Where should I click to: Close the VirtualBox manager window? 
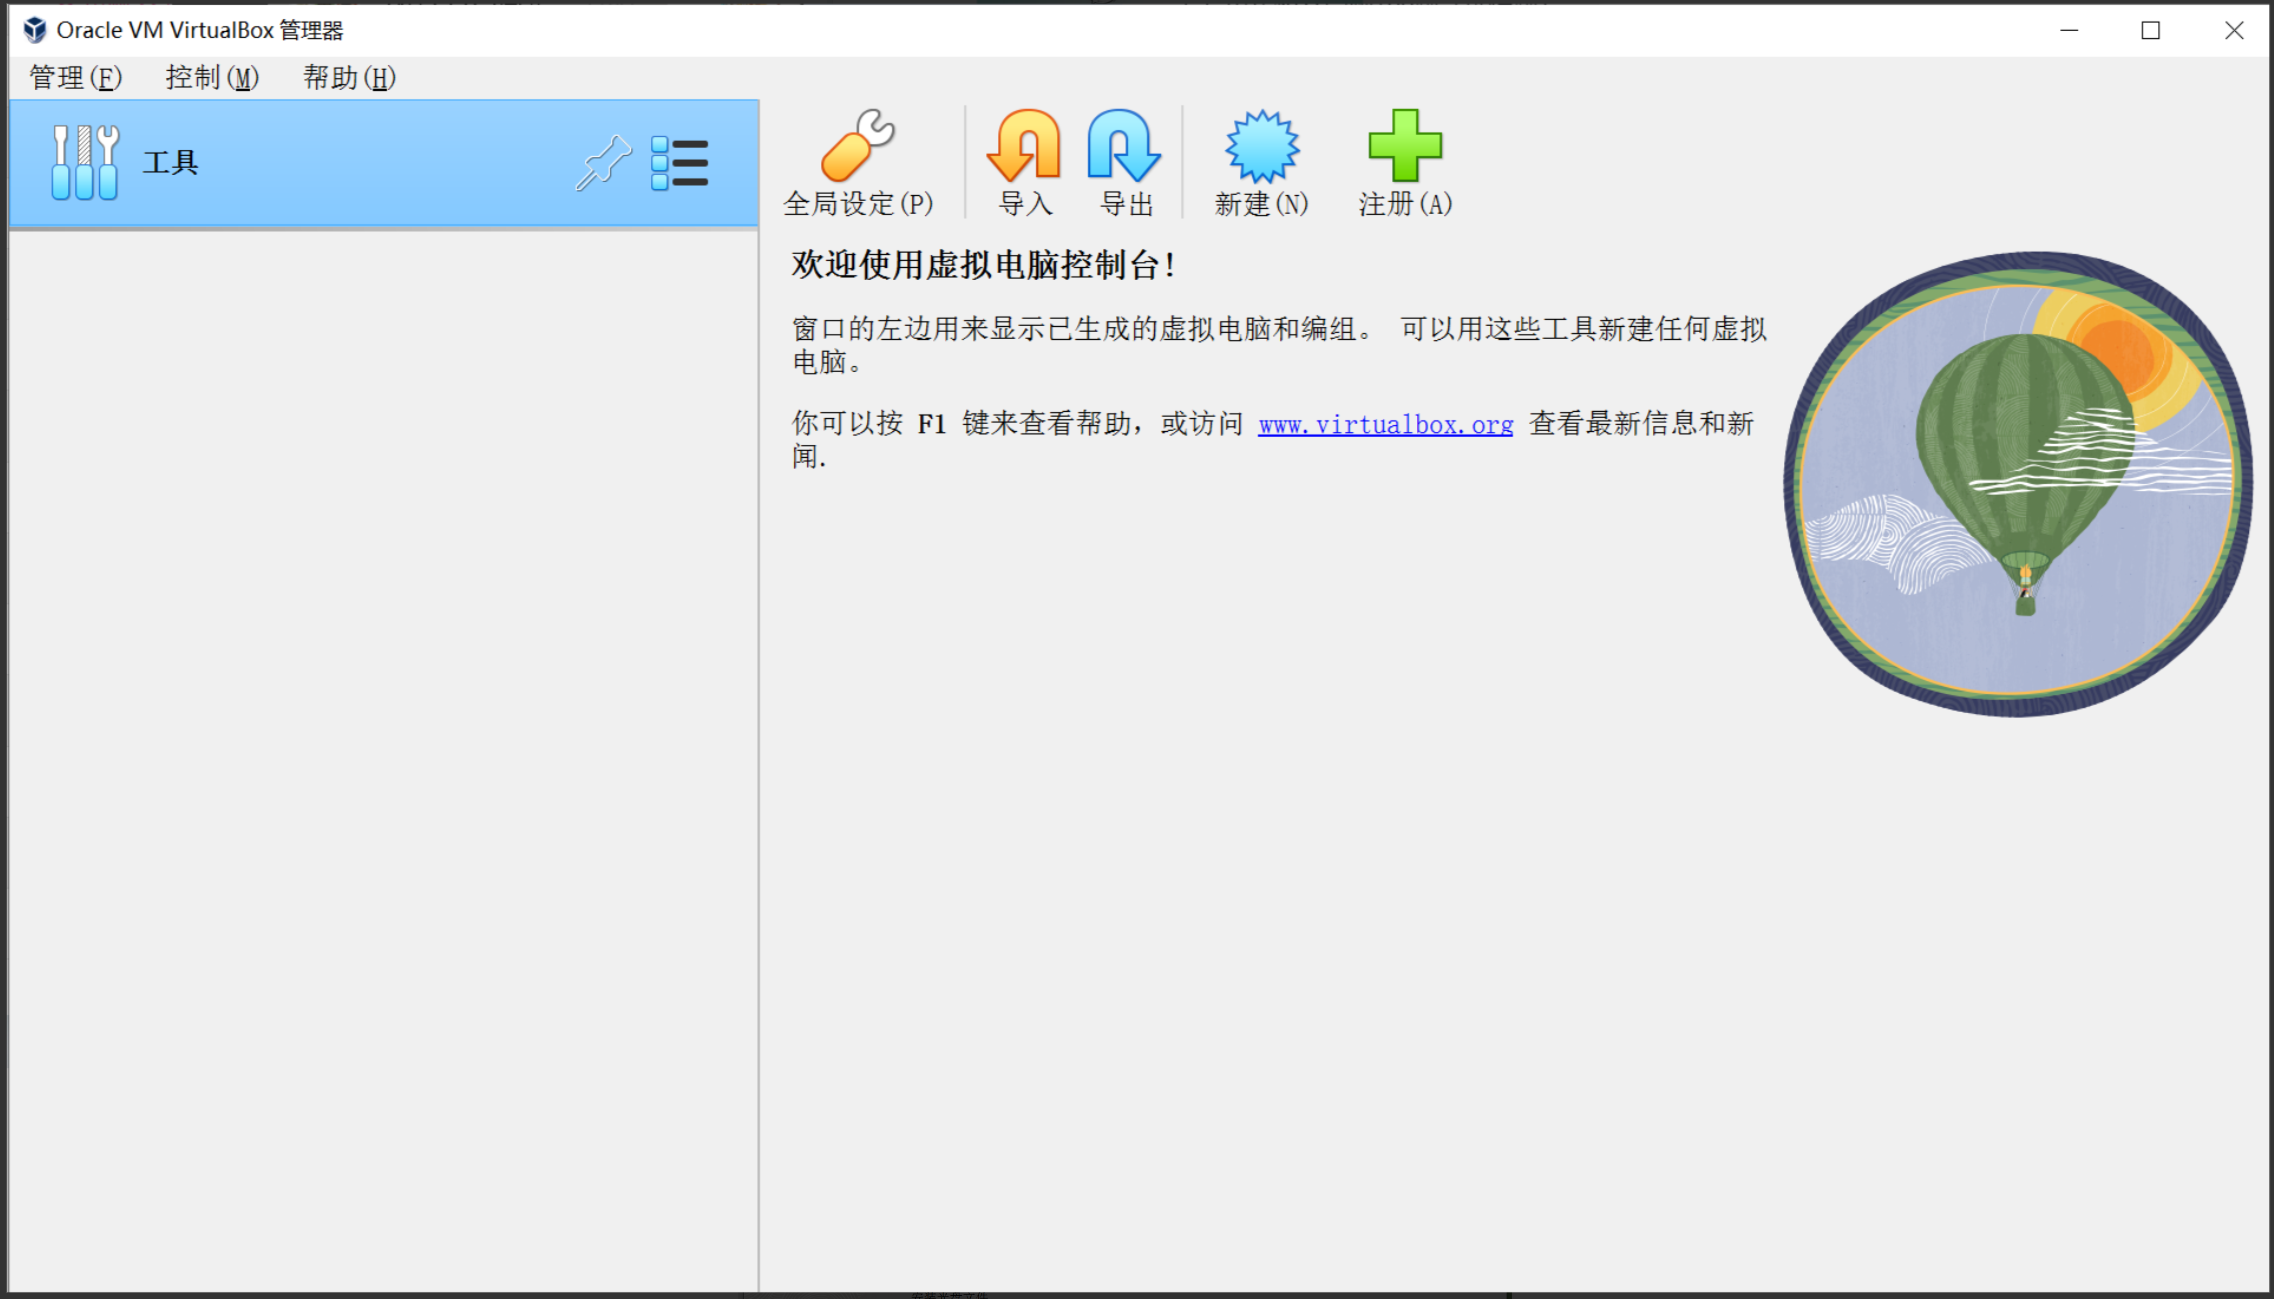2234,31
